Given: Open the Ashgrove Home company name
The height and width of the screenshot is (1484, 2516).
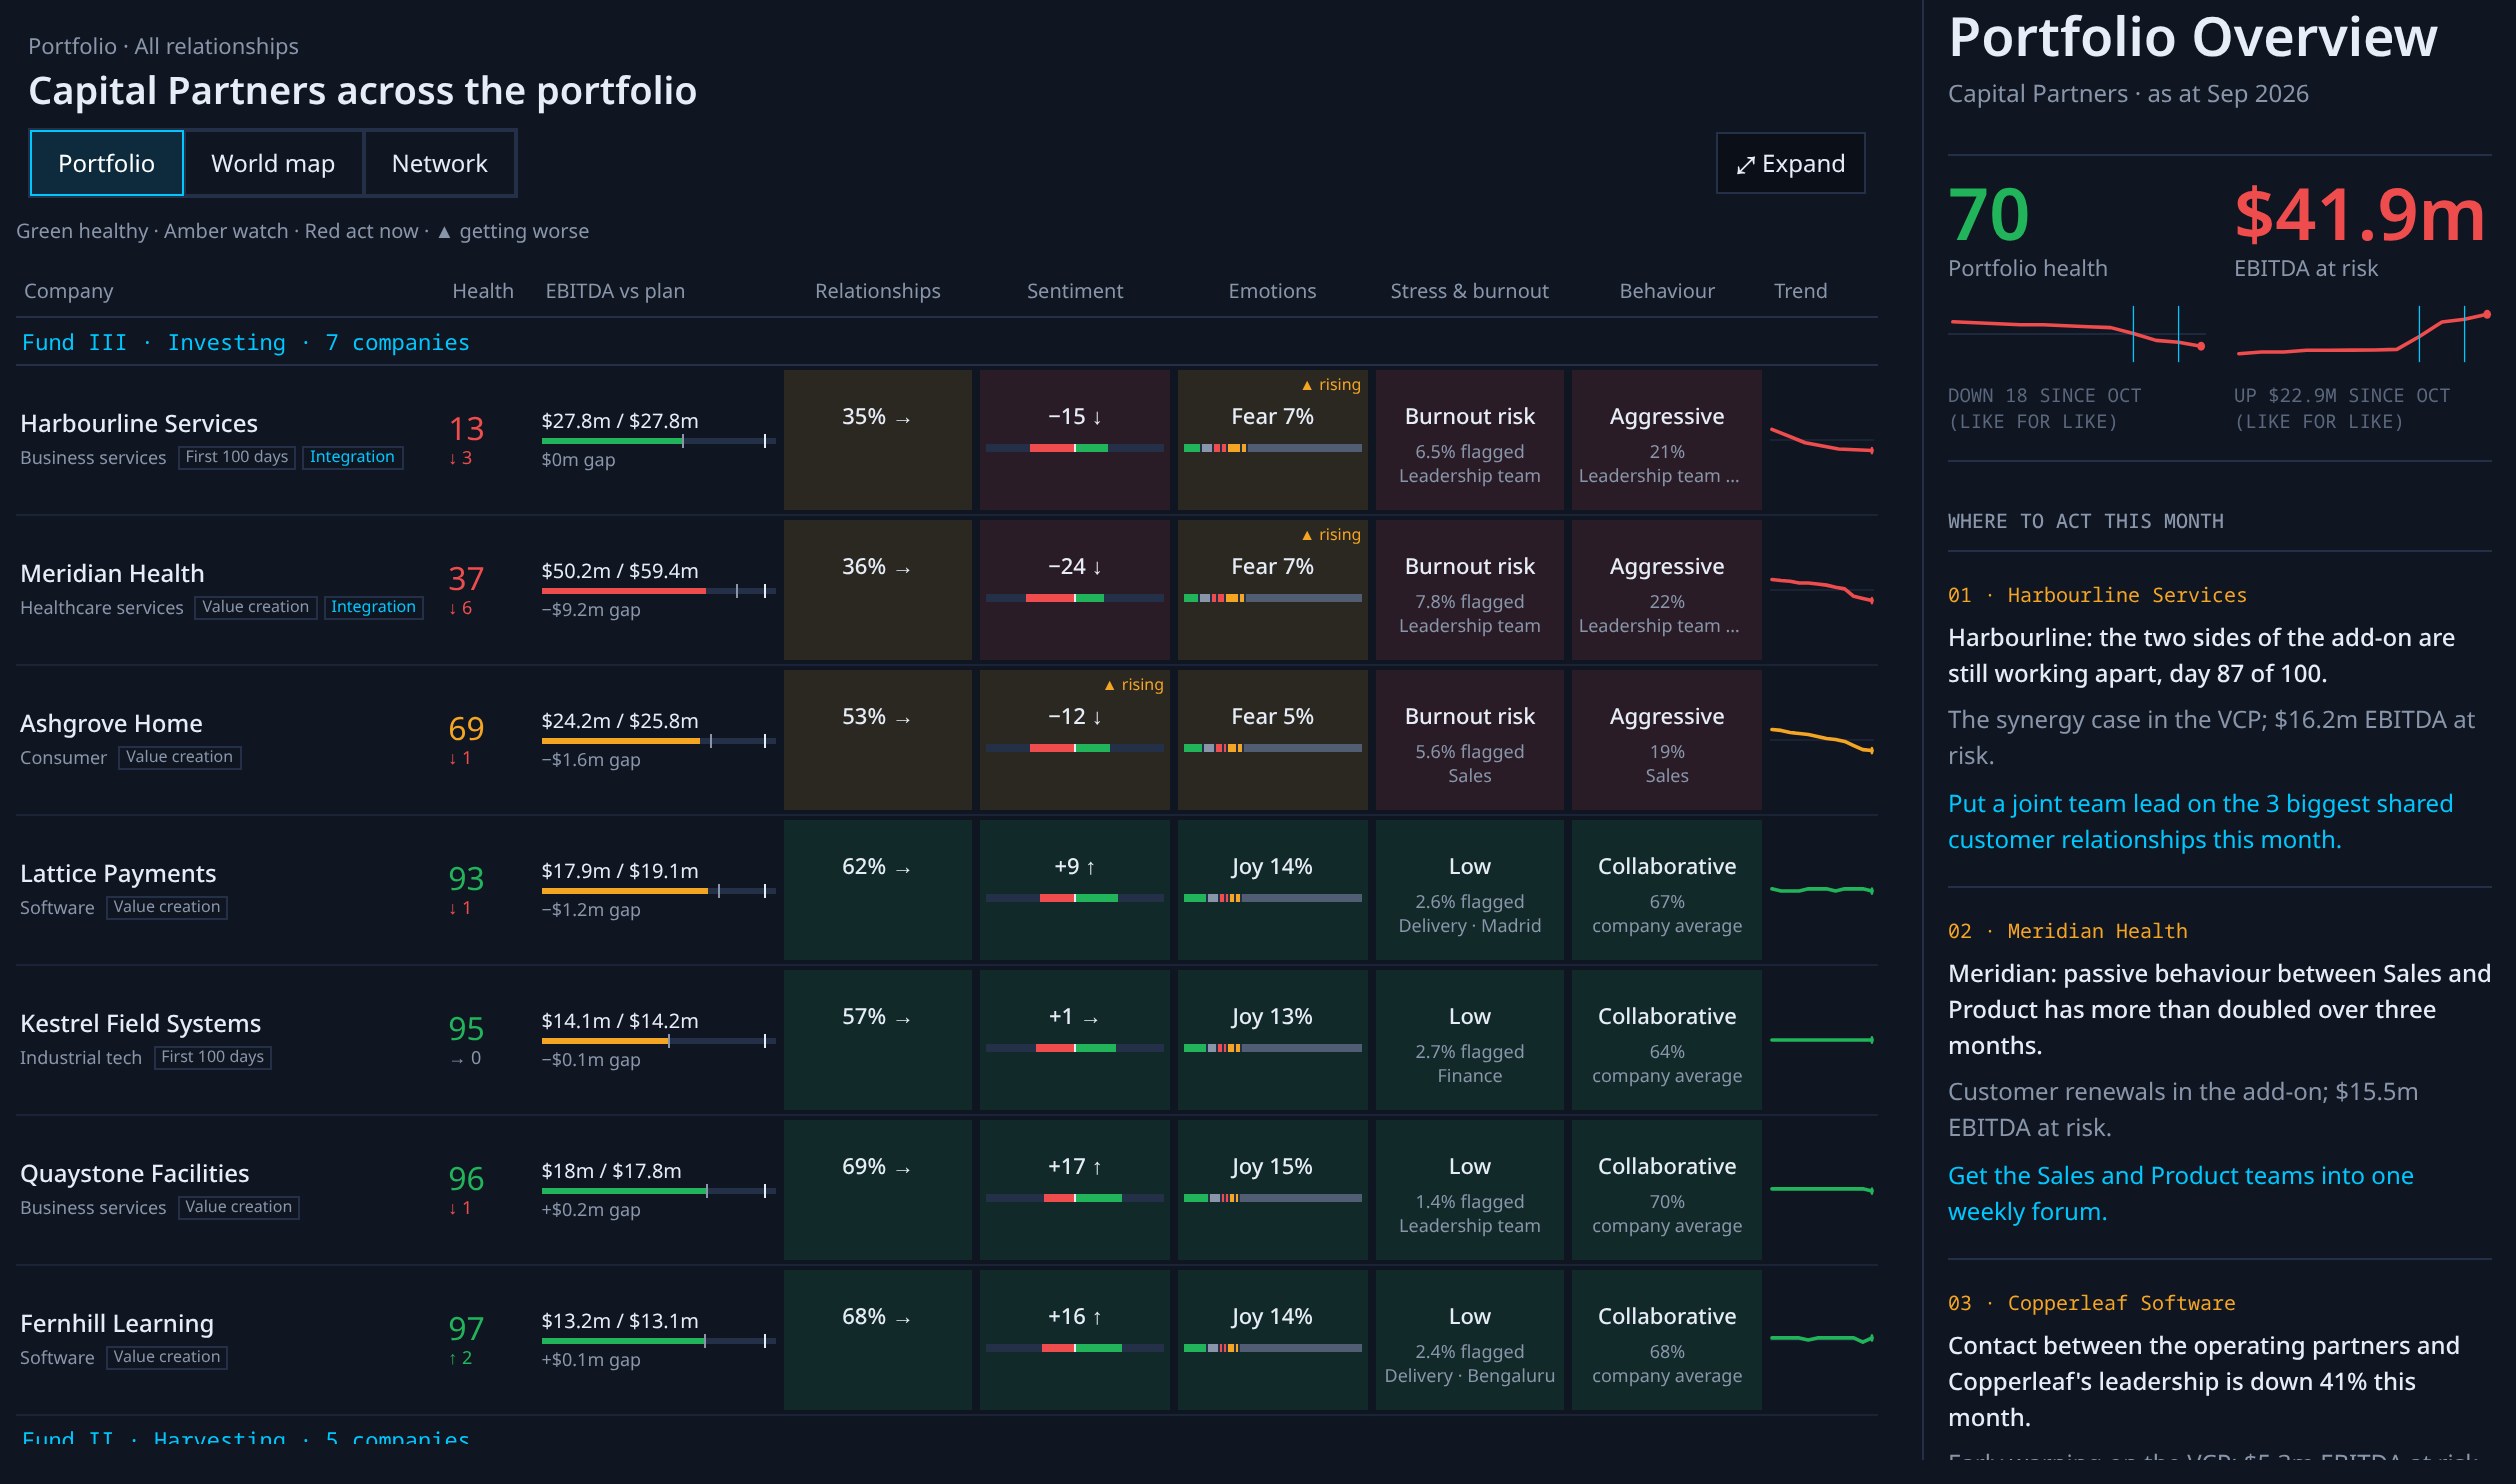Looking at the screenshot, I should click(111, 723).
